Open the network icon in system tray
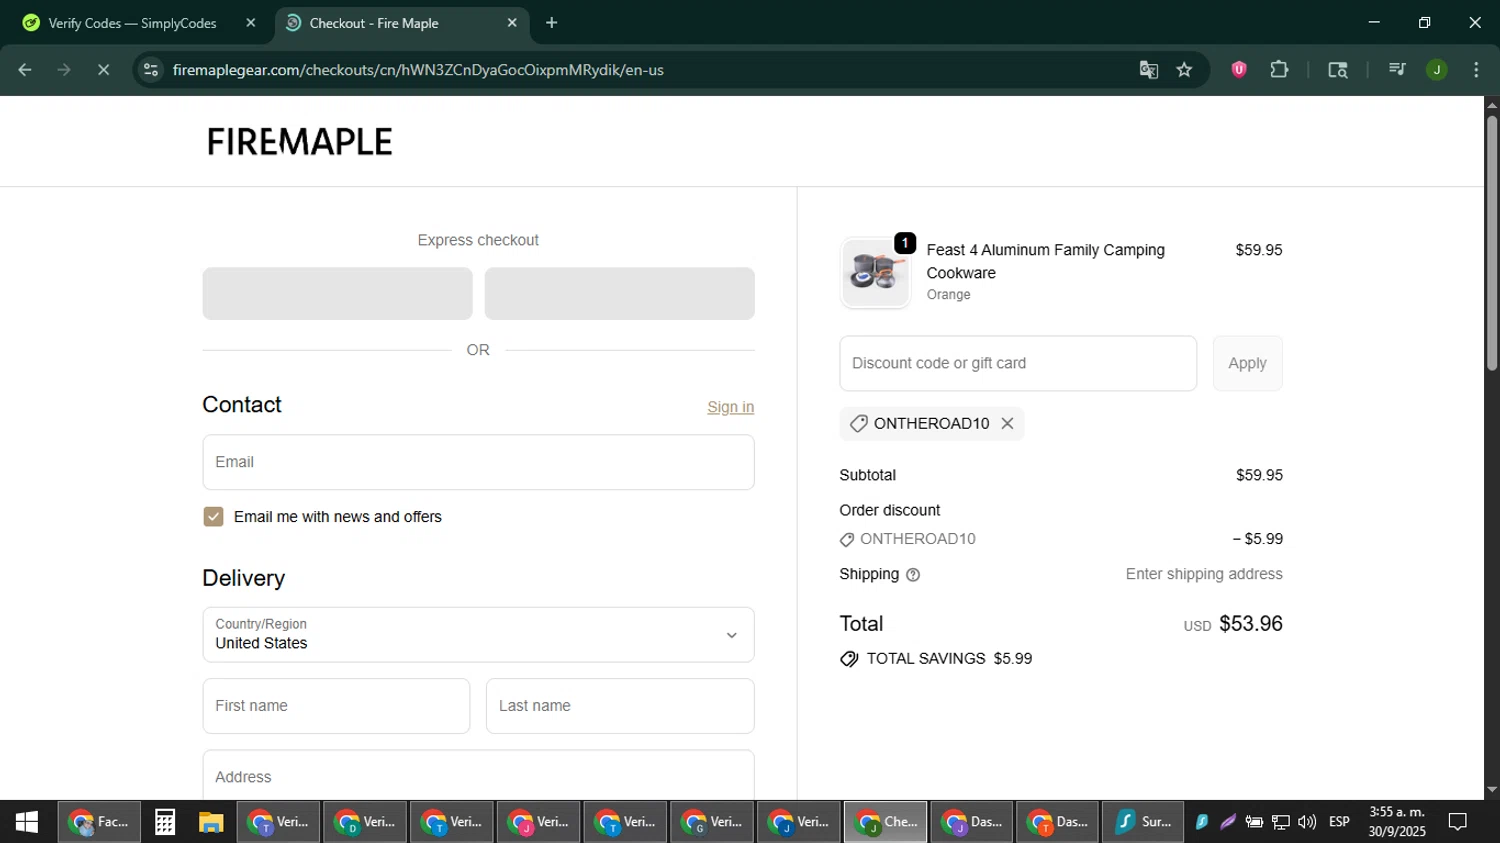 click(1280, 822)
